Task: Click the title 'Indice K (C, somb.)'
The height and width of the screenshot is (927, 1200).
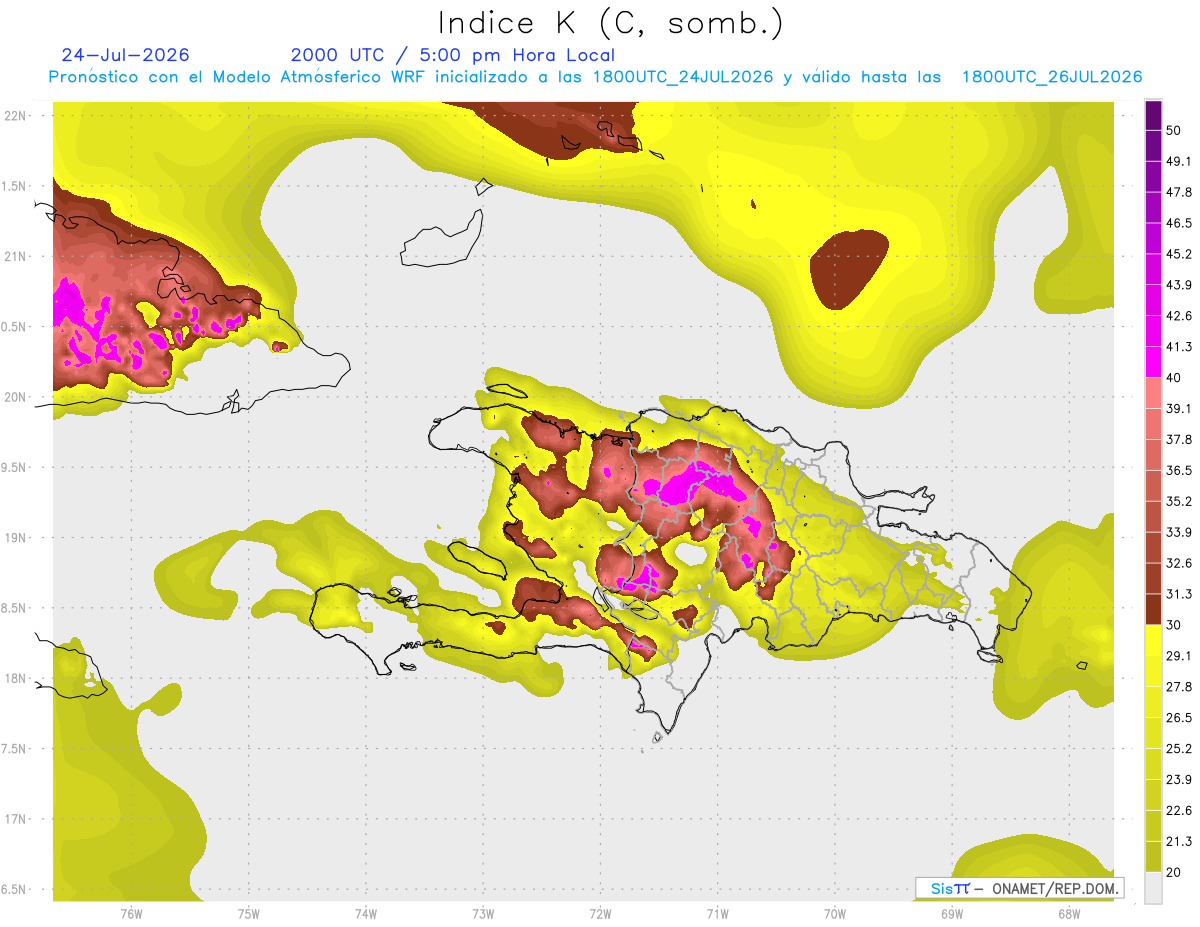Action: [x=610, y=23]
